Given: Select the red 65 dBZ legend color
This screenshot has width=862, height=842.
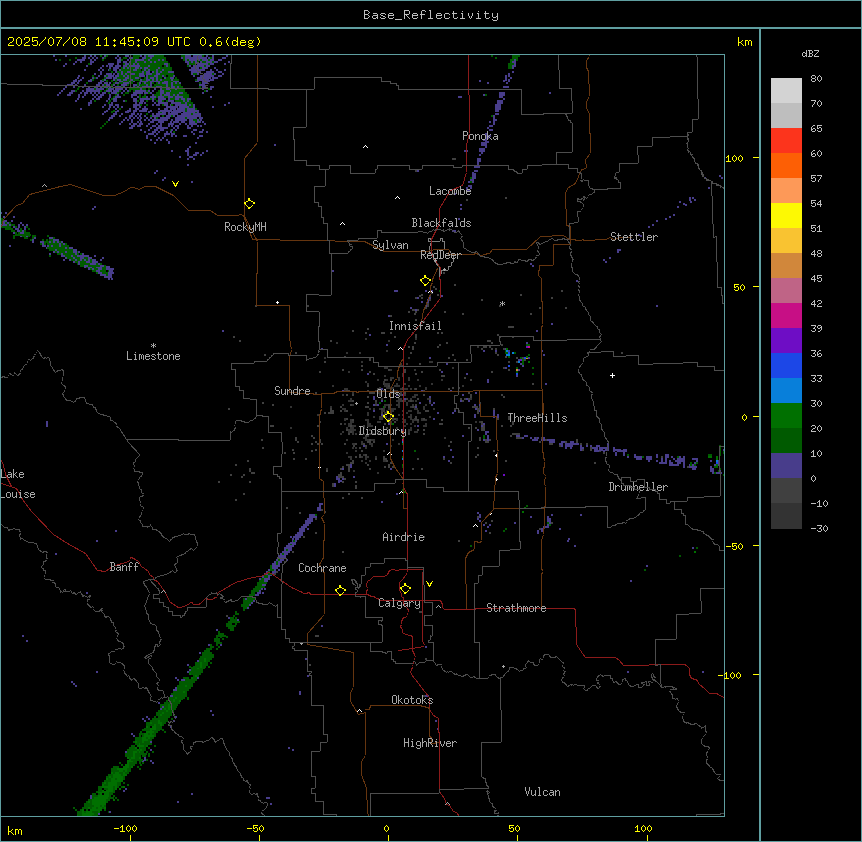Looking at the screenshot, I should click(x=786, y=140).
